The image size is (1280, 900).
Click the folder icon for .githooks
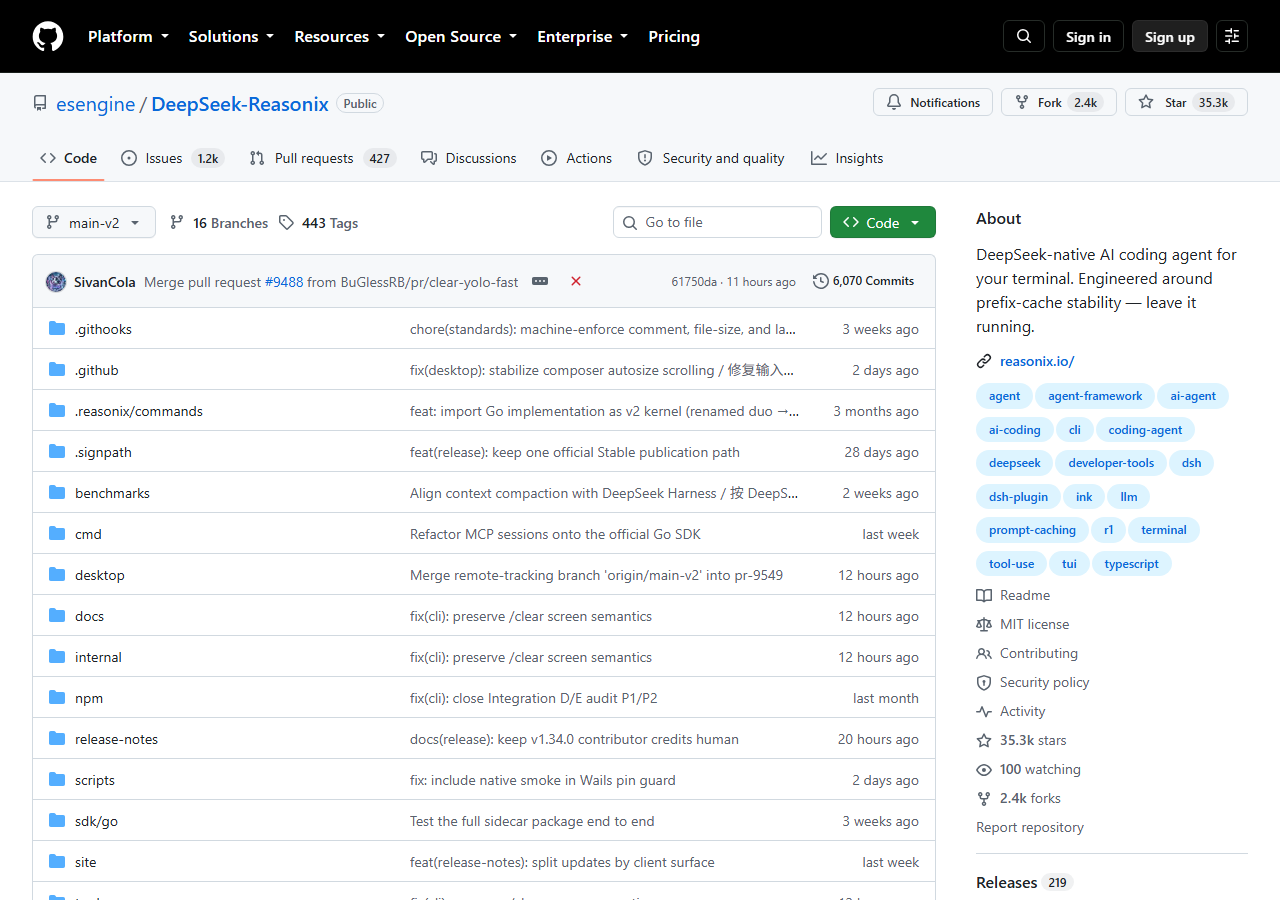(57, 329)
